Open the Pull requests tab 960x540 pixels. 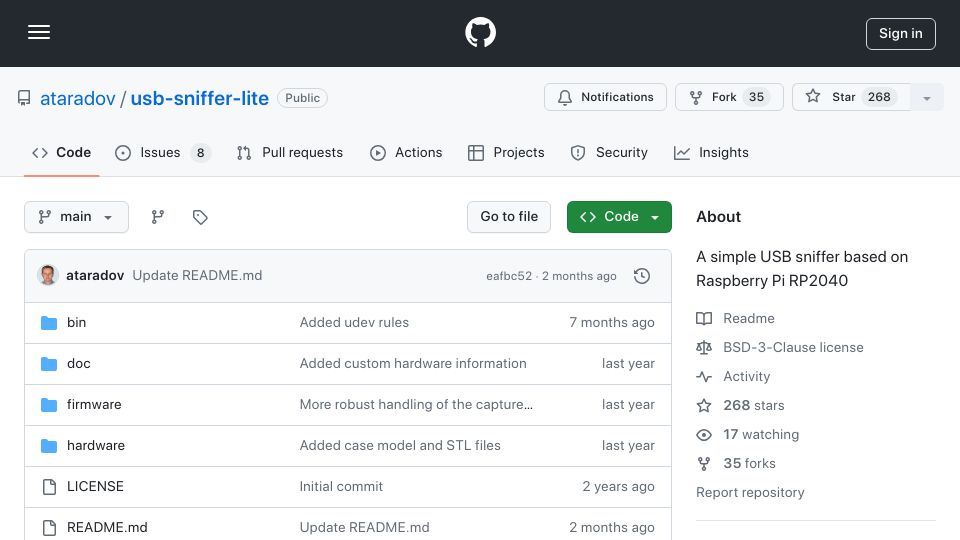click(x=290, y=152)
